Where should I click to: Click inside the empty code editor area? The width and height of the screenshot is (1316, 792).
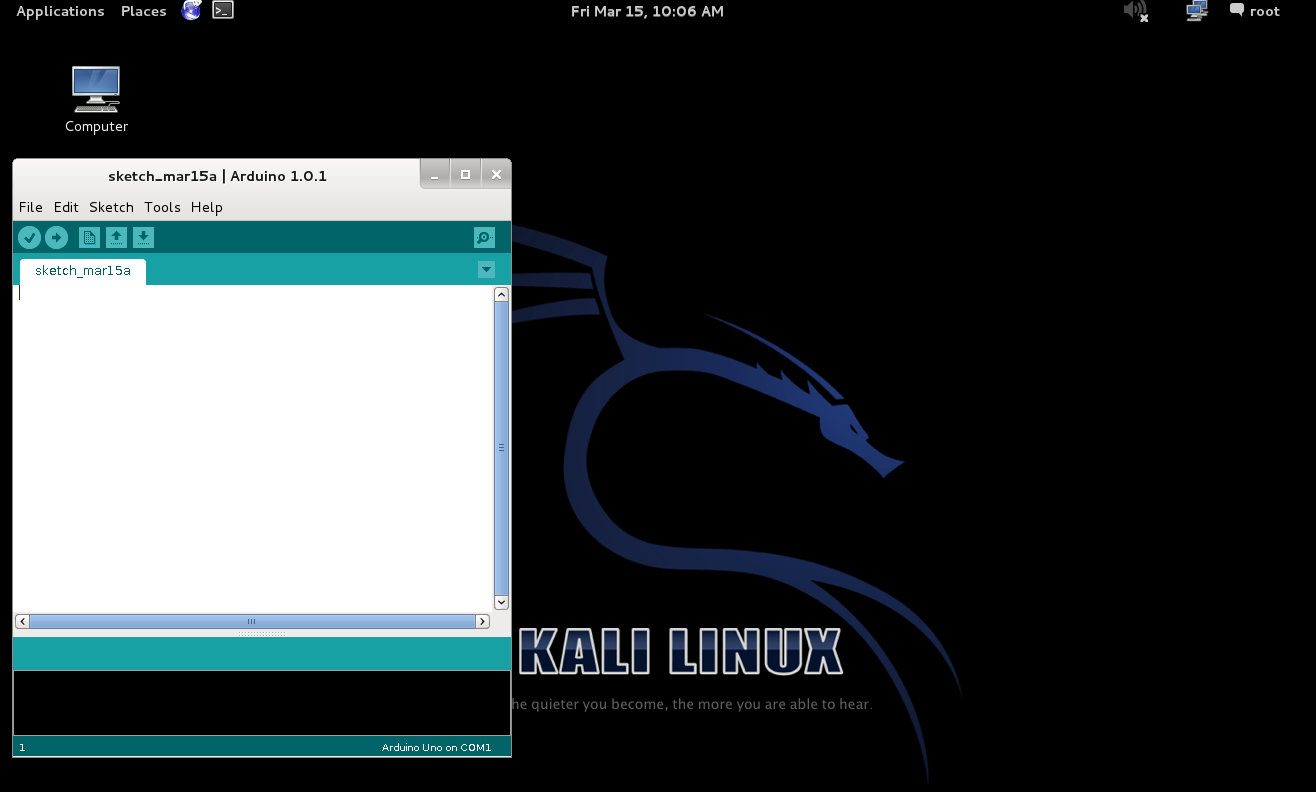(254, 449)
